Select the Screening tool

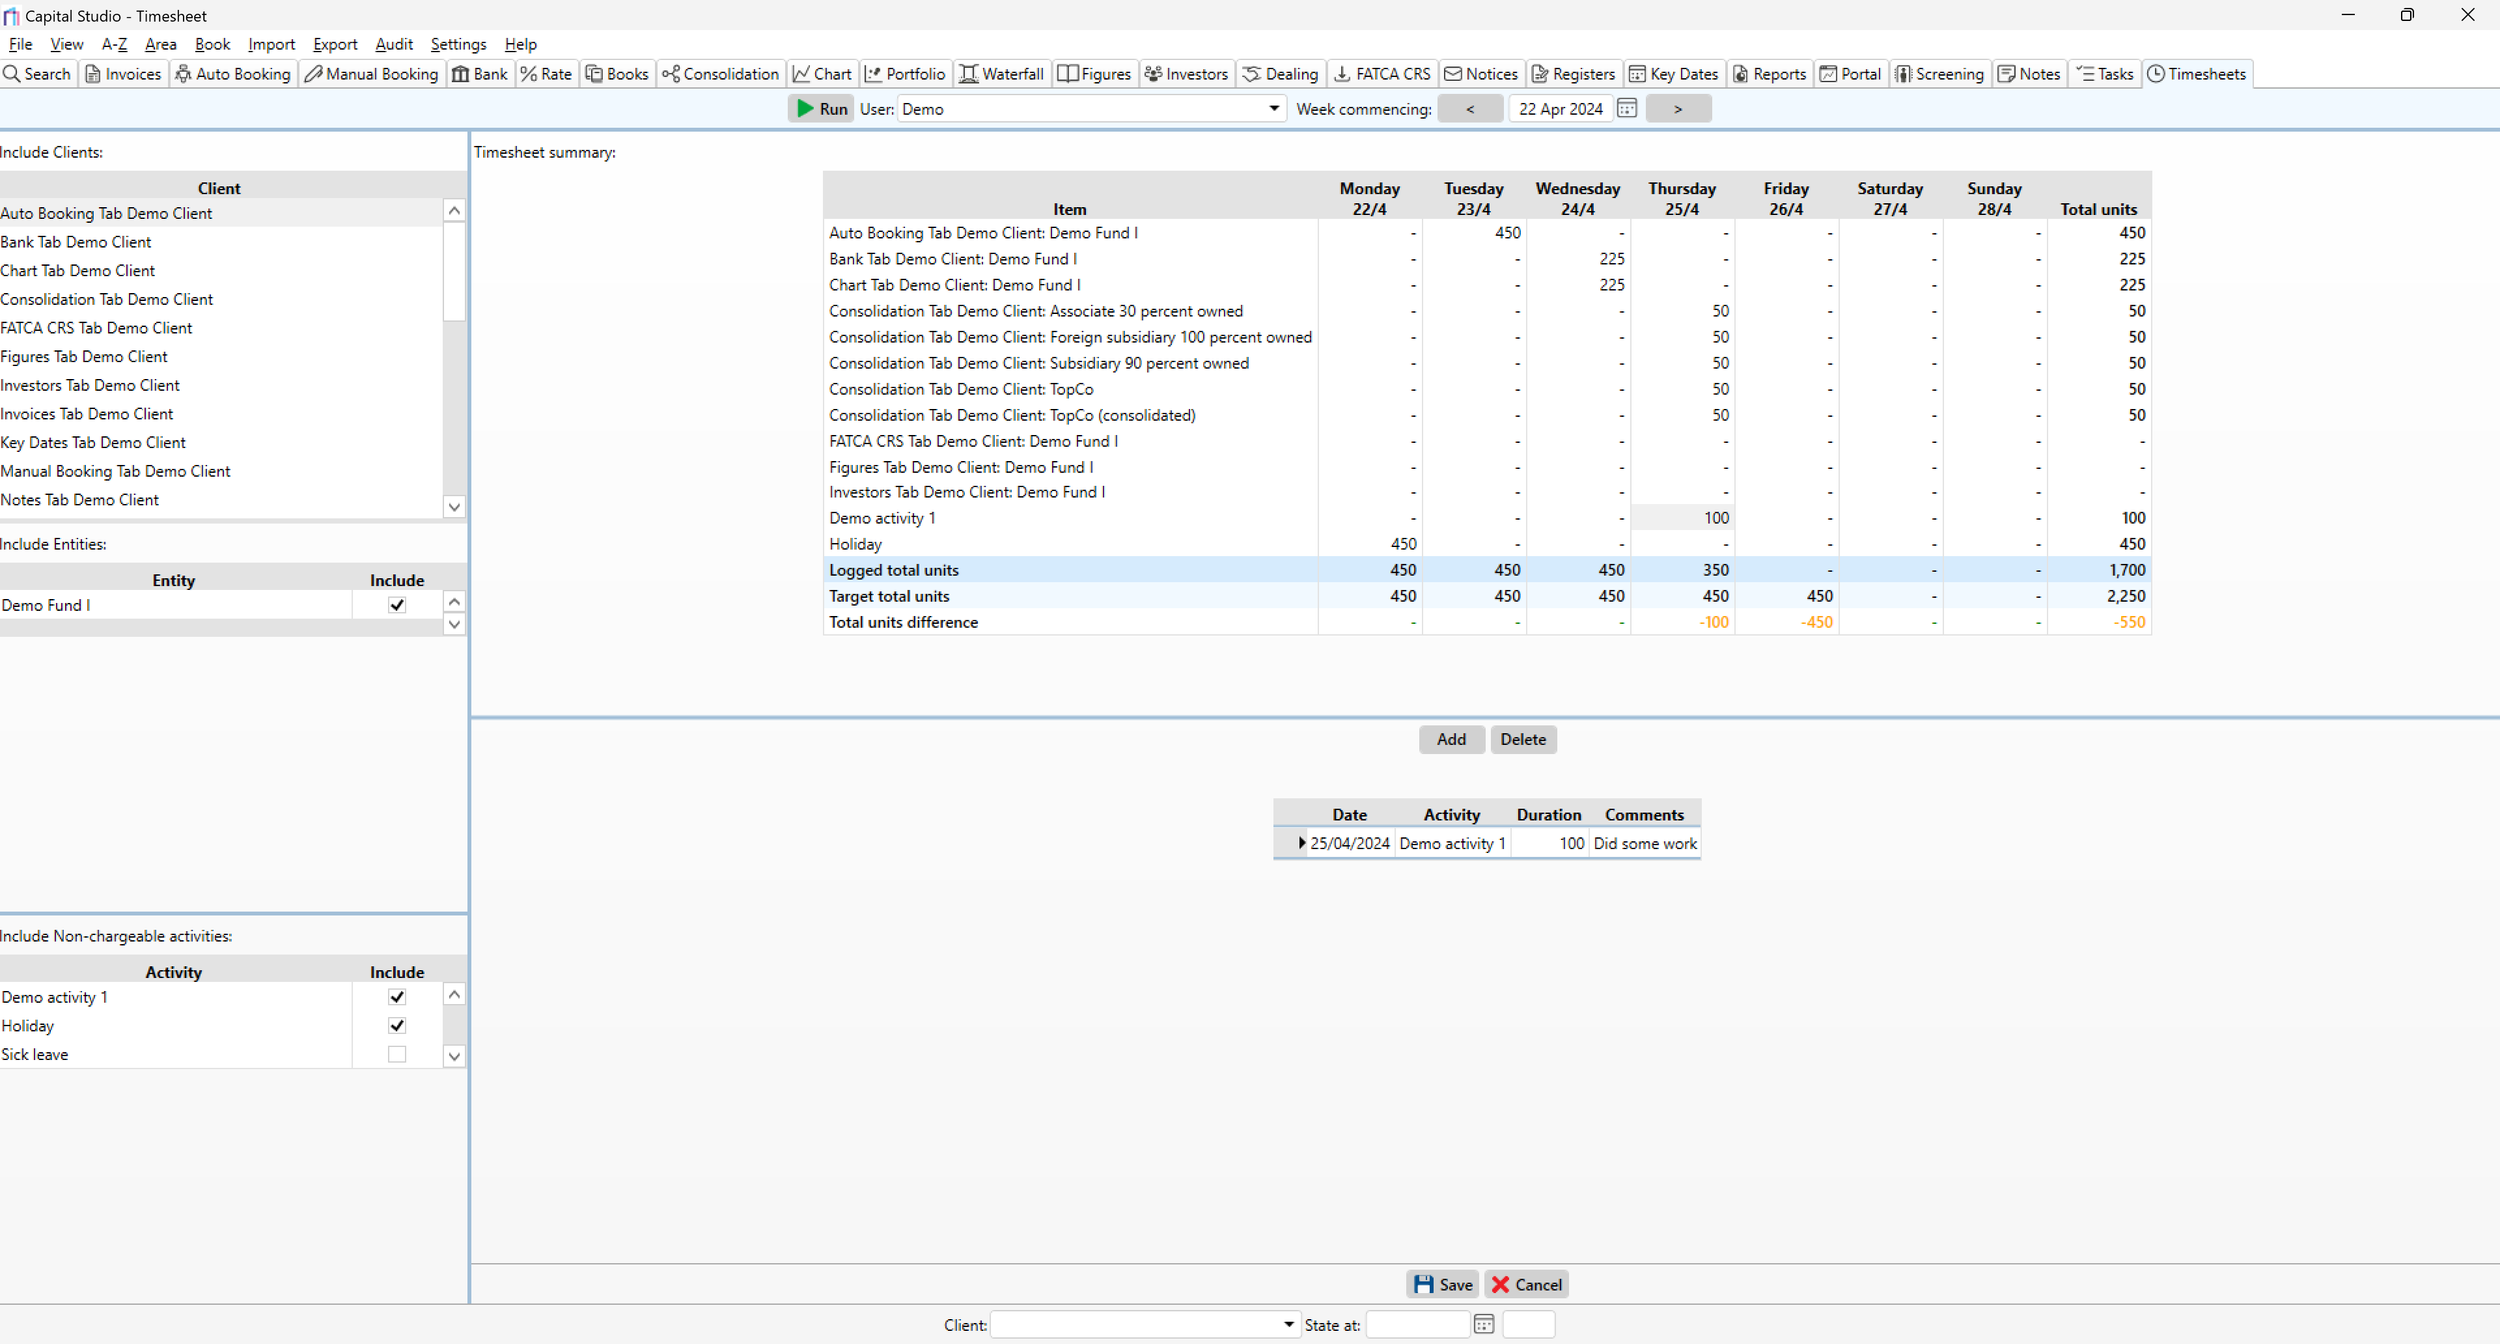1938,73
